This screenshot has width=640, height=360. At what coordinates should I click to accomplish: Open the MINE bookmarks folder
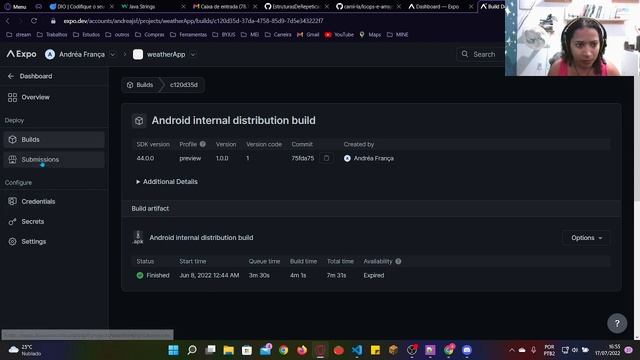397,35
